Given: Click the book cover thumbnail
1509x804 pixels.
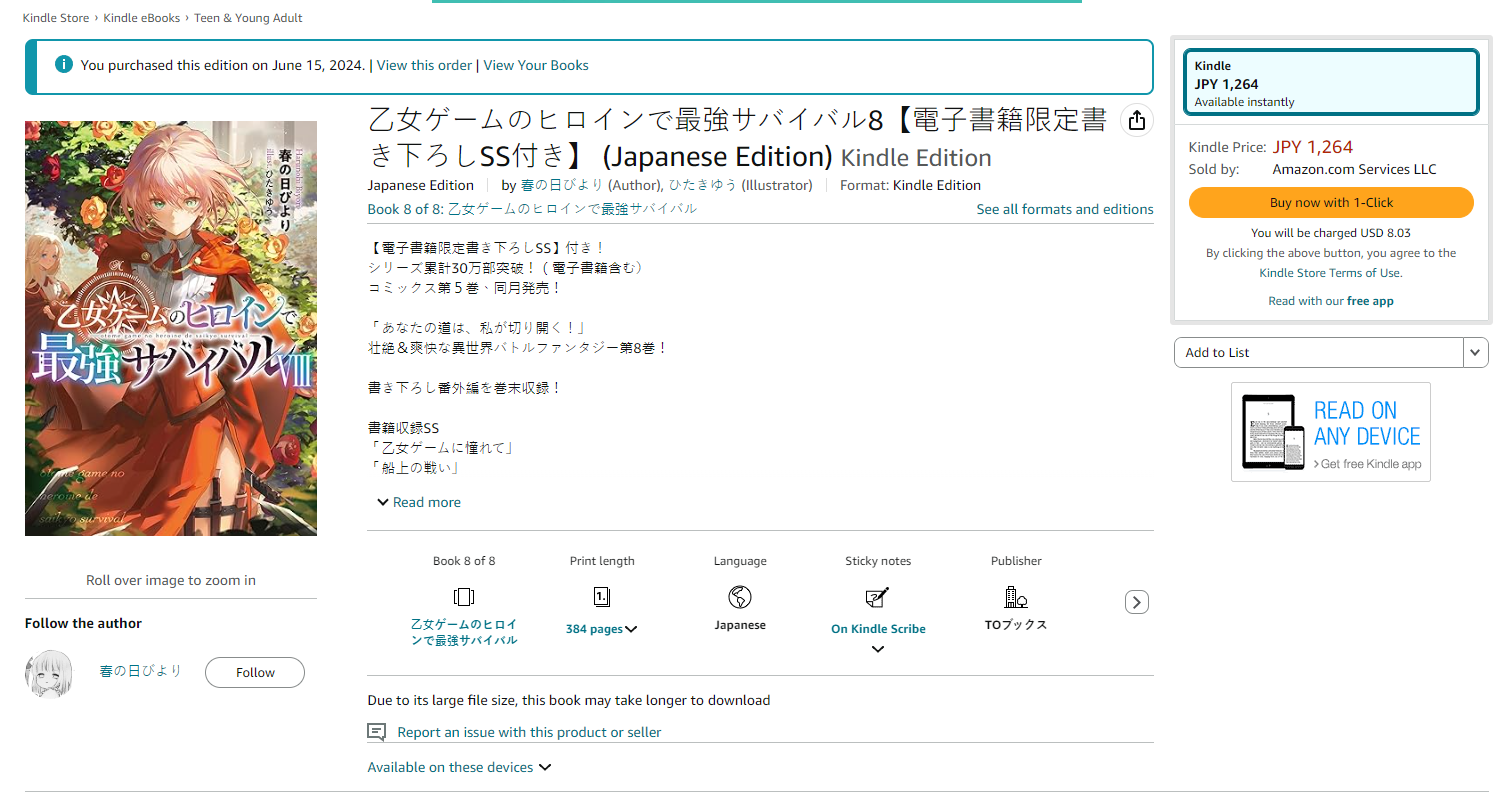Looking at the screenshot, I should pyautogui.click(x=171, y=328).
